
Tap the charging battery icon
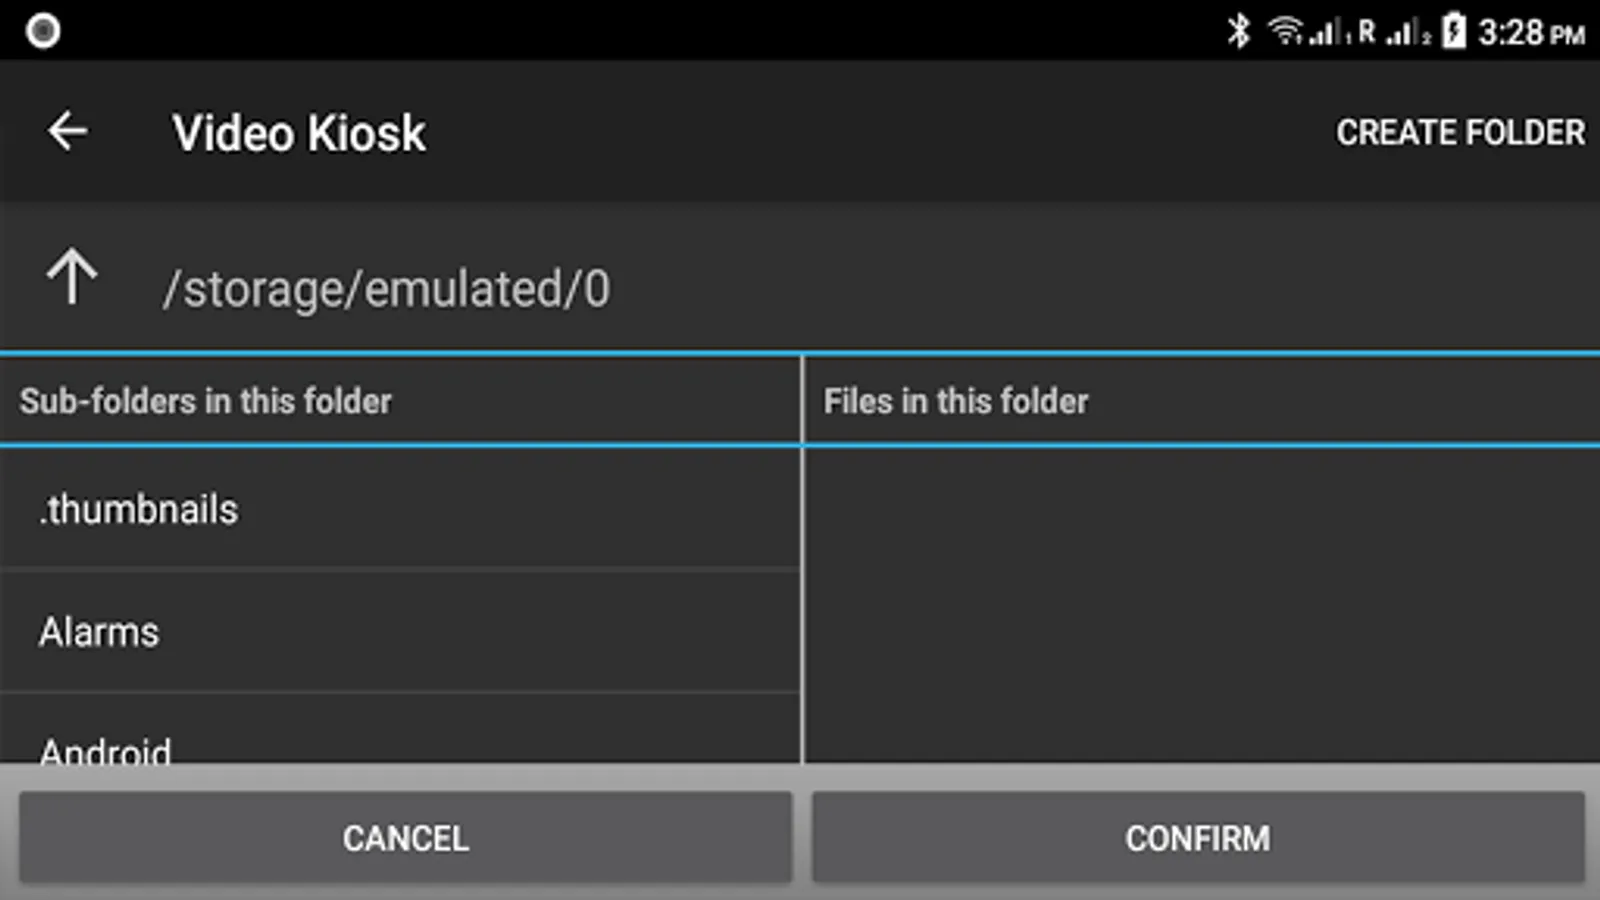pos(1454,31)
